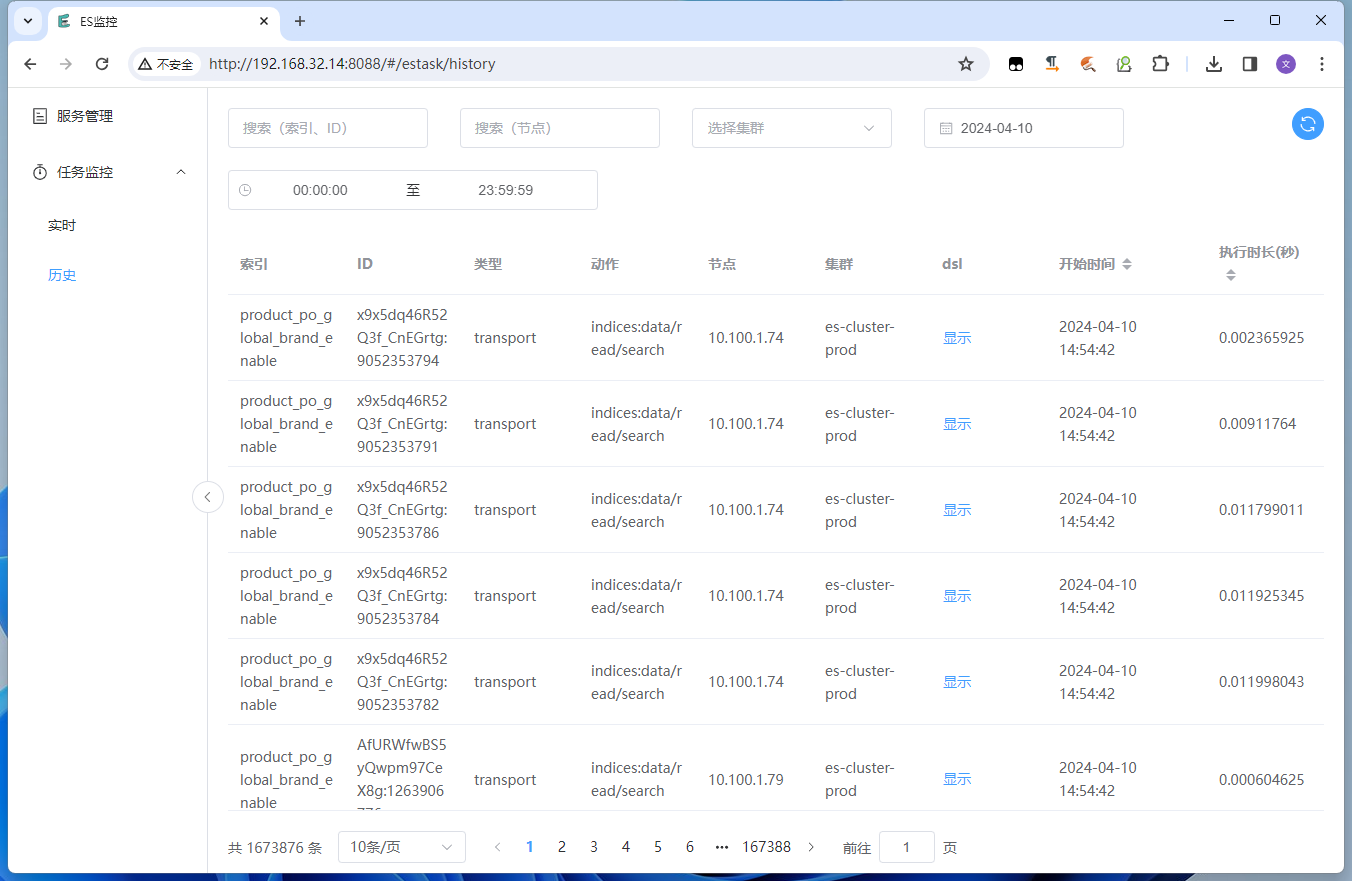Click the previous page arrow in pagination
1352x881 pixels.
[498, 847]
